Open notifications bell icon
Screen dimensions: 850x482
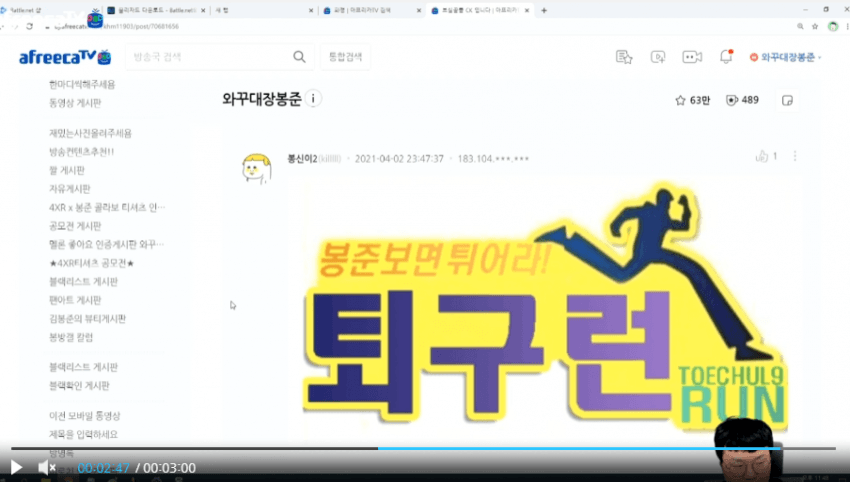(x=726, y=56)
